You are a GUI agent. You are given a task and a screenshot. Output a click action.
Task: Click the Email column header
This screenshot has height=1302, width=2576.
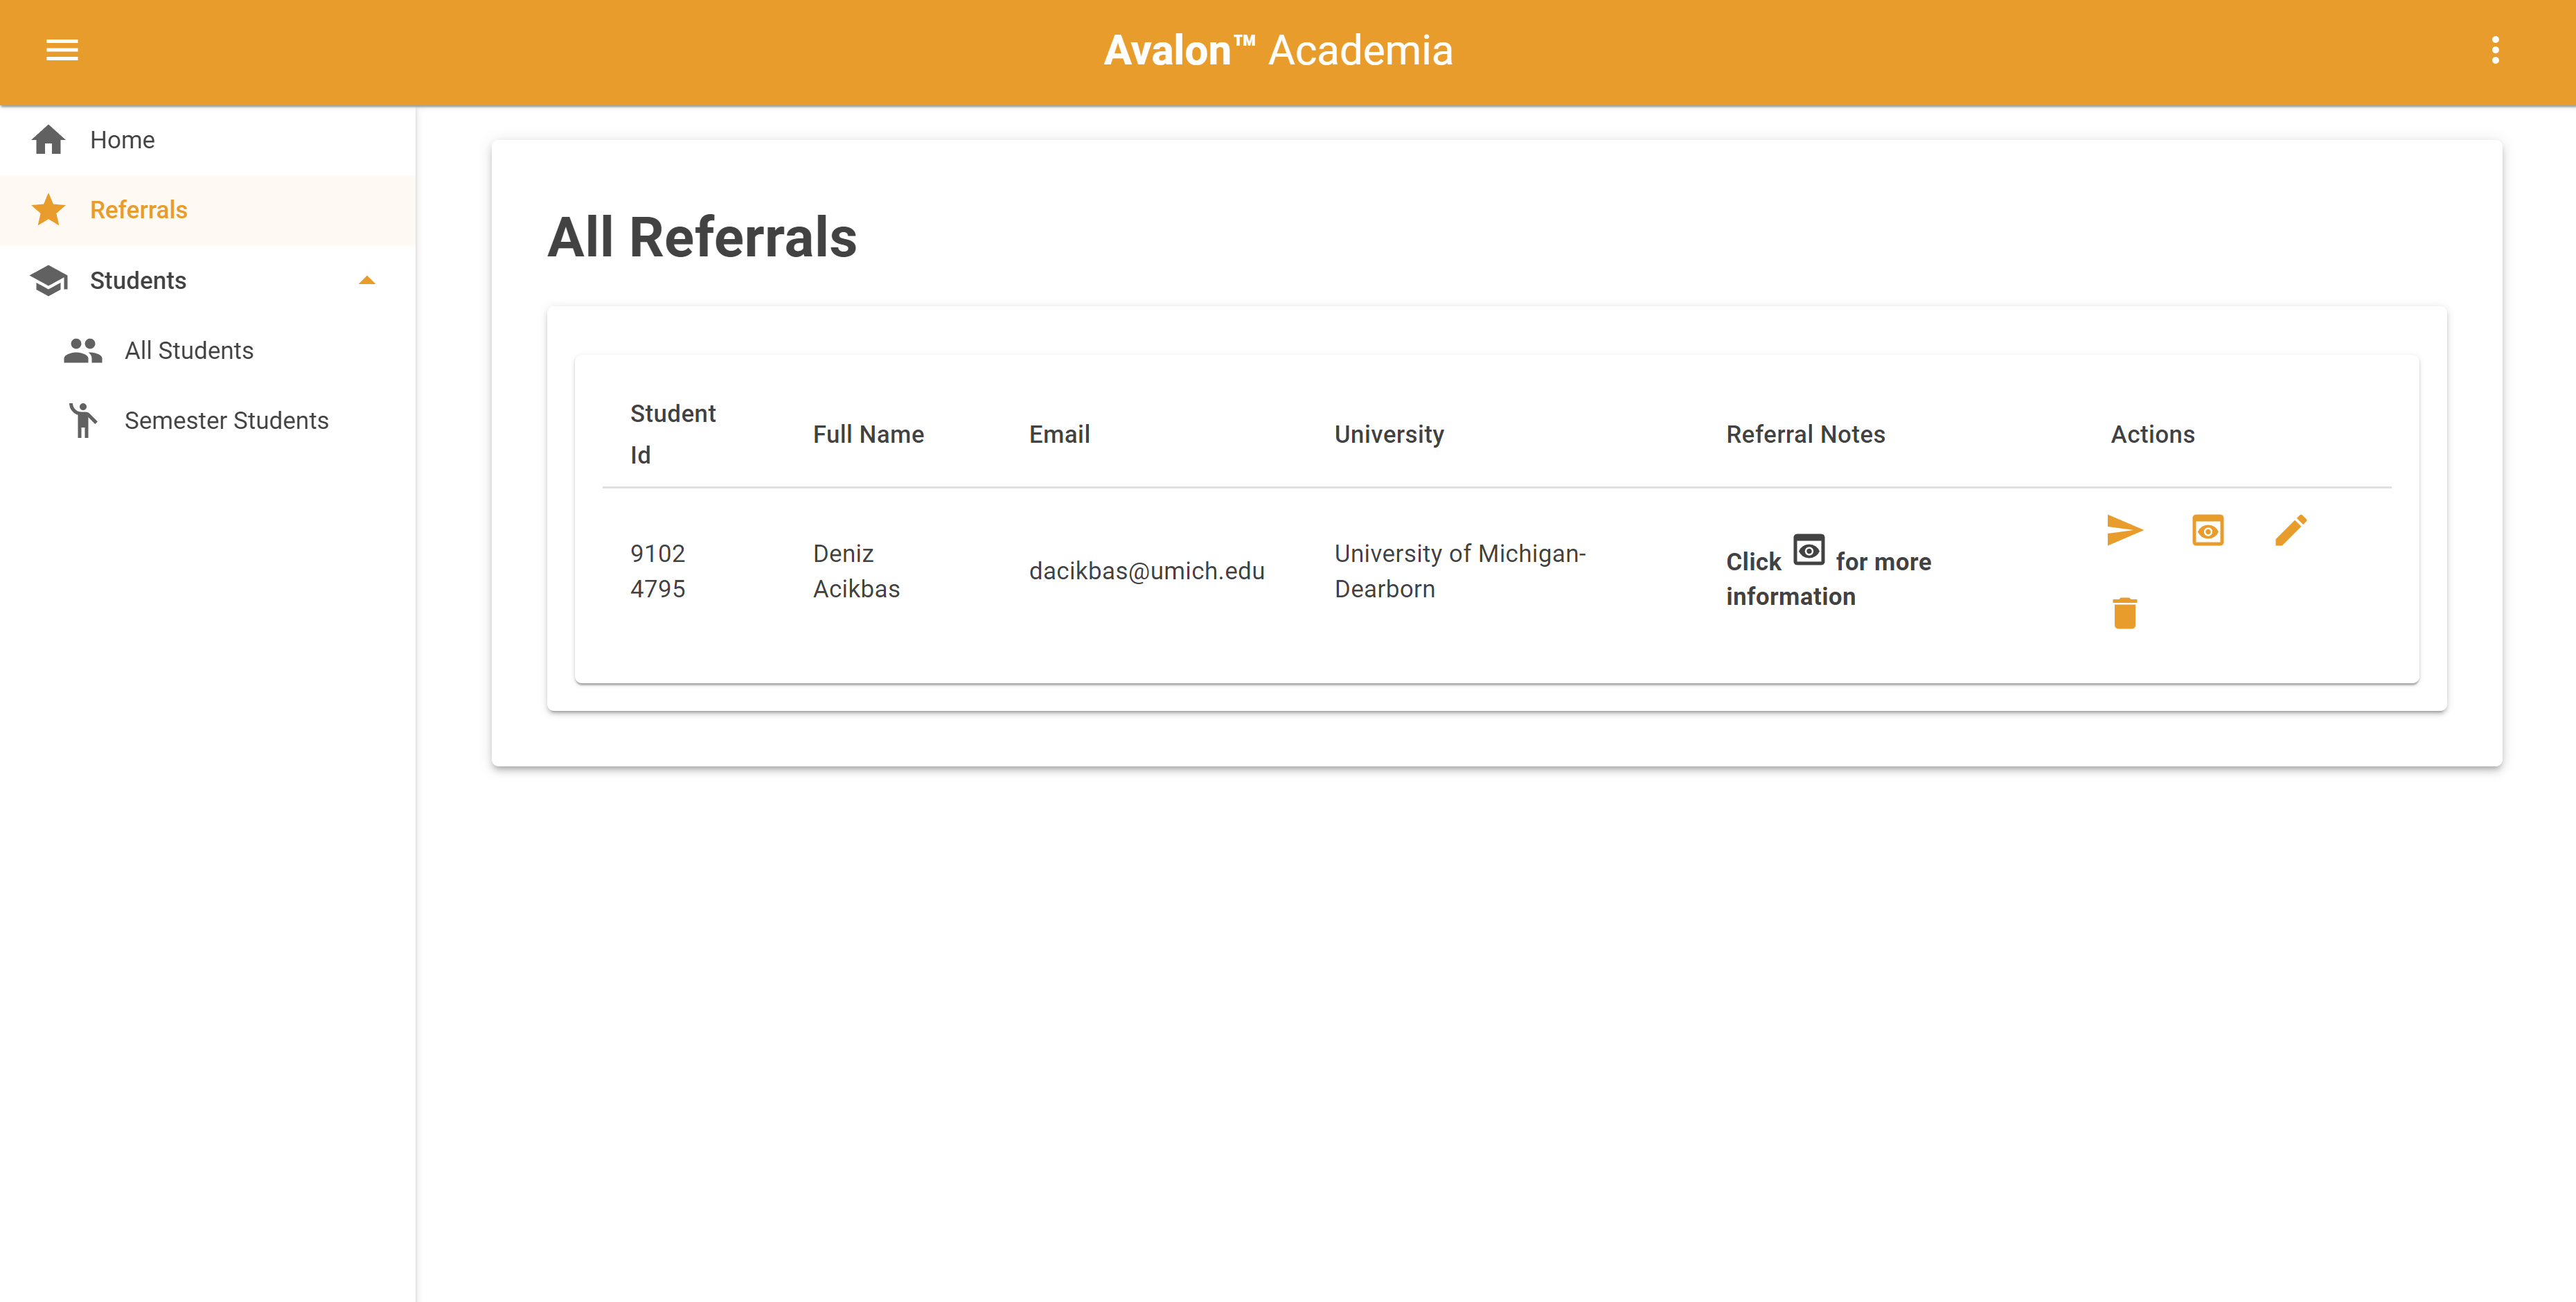click(x=1059, y=434)
